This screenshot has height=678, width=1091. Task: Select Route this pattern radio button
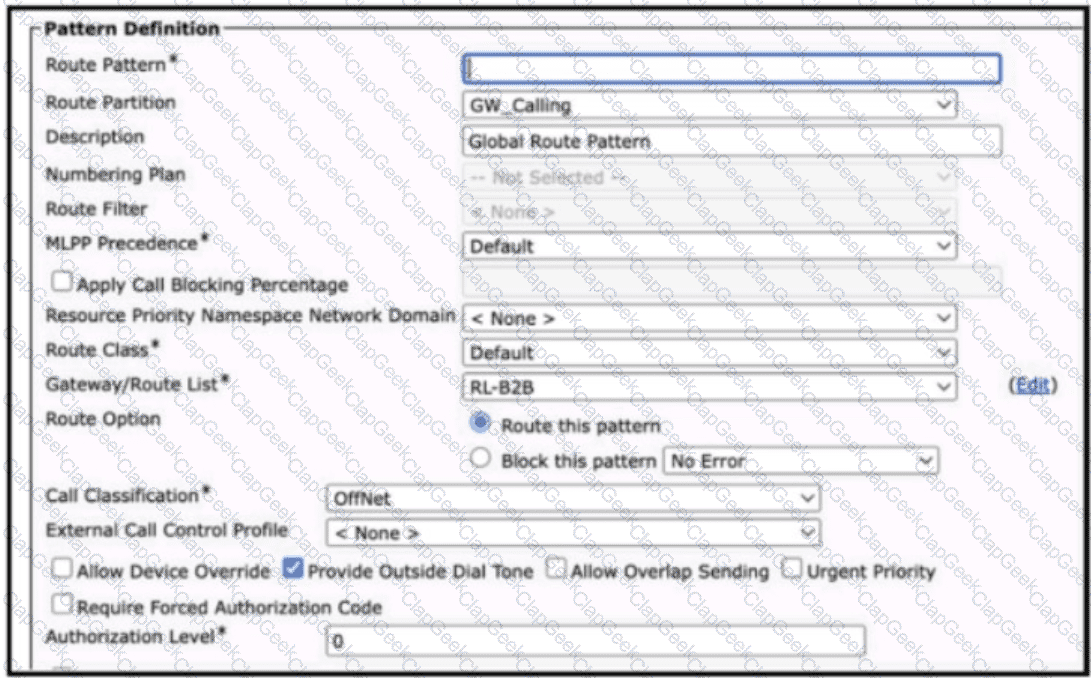(482, 424)
